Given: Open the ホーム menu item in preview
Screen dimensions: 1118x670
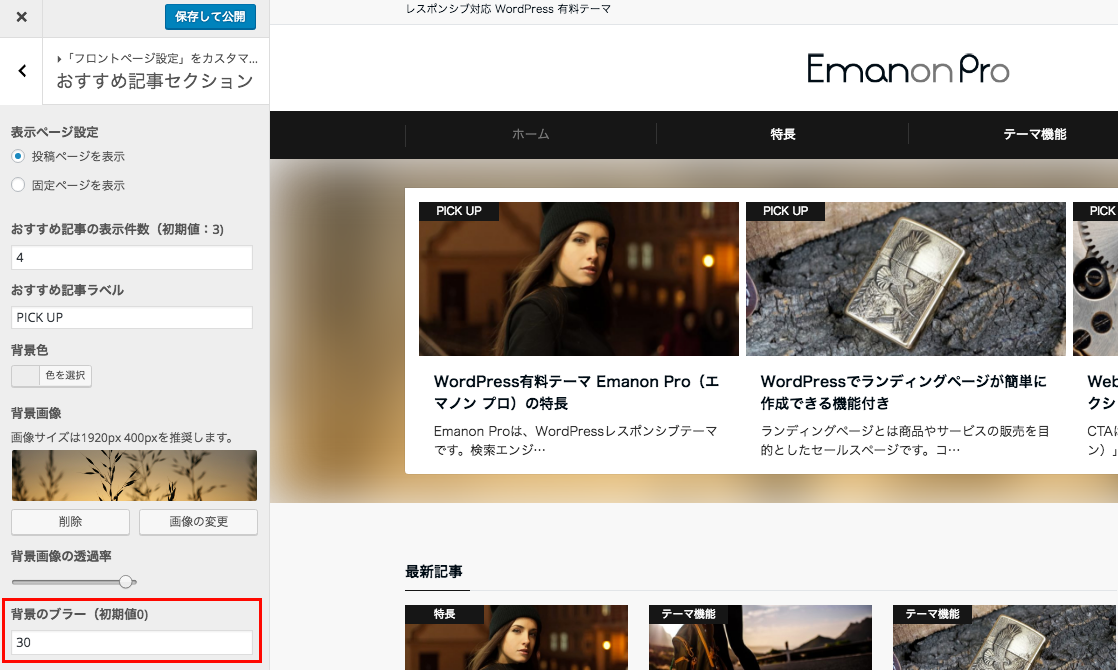Looking at the screenshot, I should 530,134.
